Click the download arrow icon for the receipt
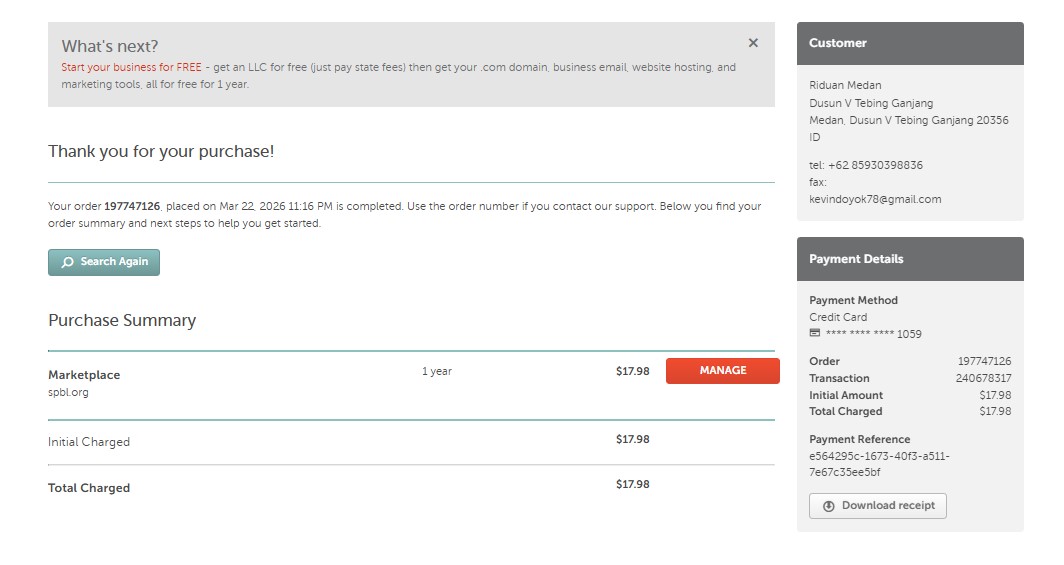 (828, 506)
